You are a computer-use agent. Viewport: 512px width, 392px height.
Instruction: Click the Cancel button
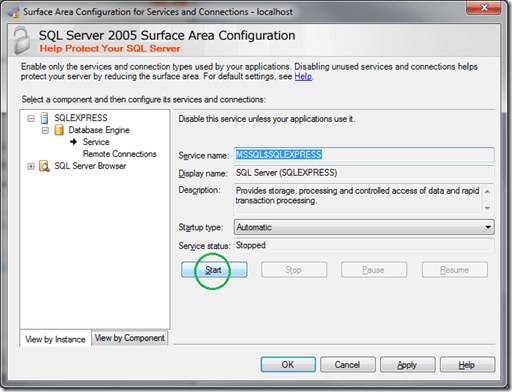348,365
